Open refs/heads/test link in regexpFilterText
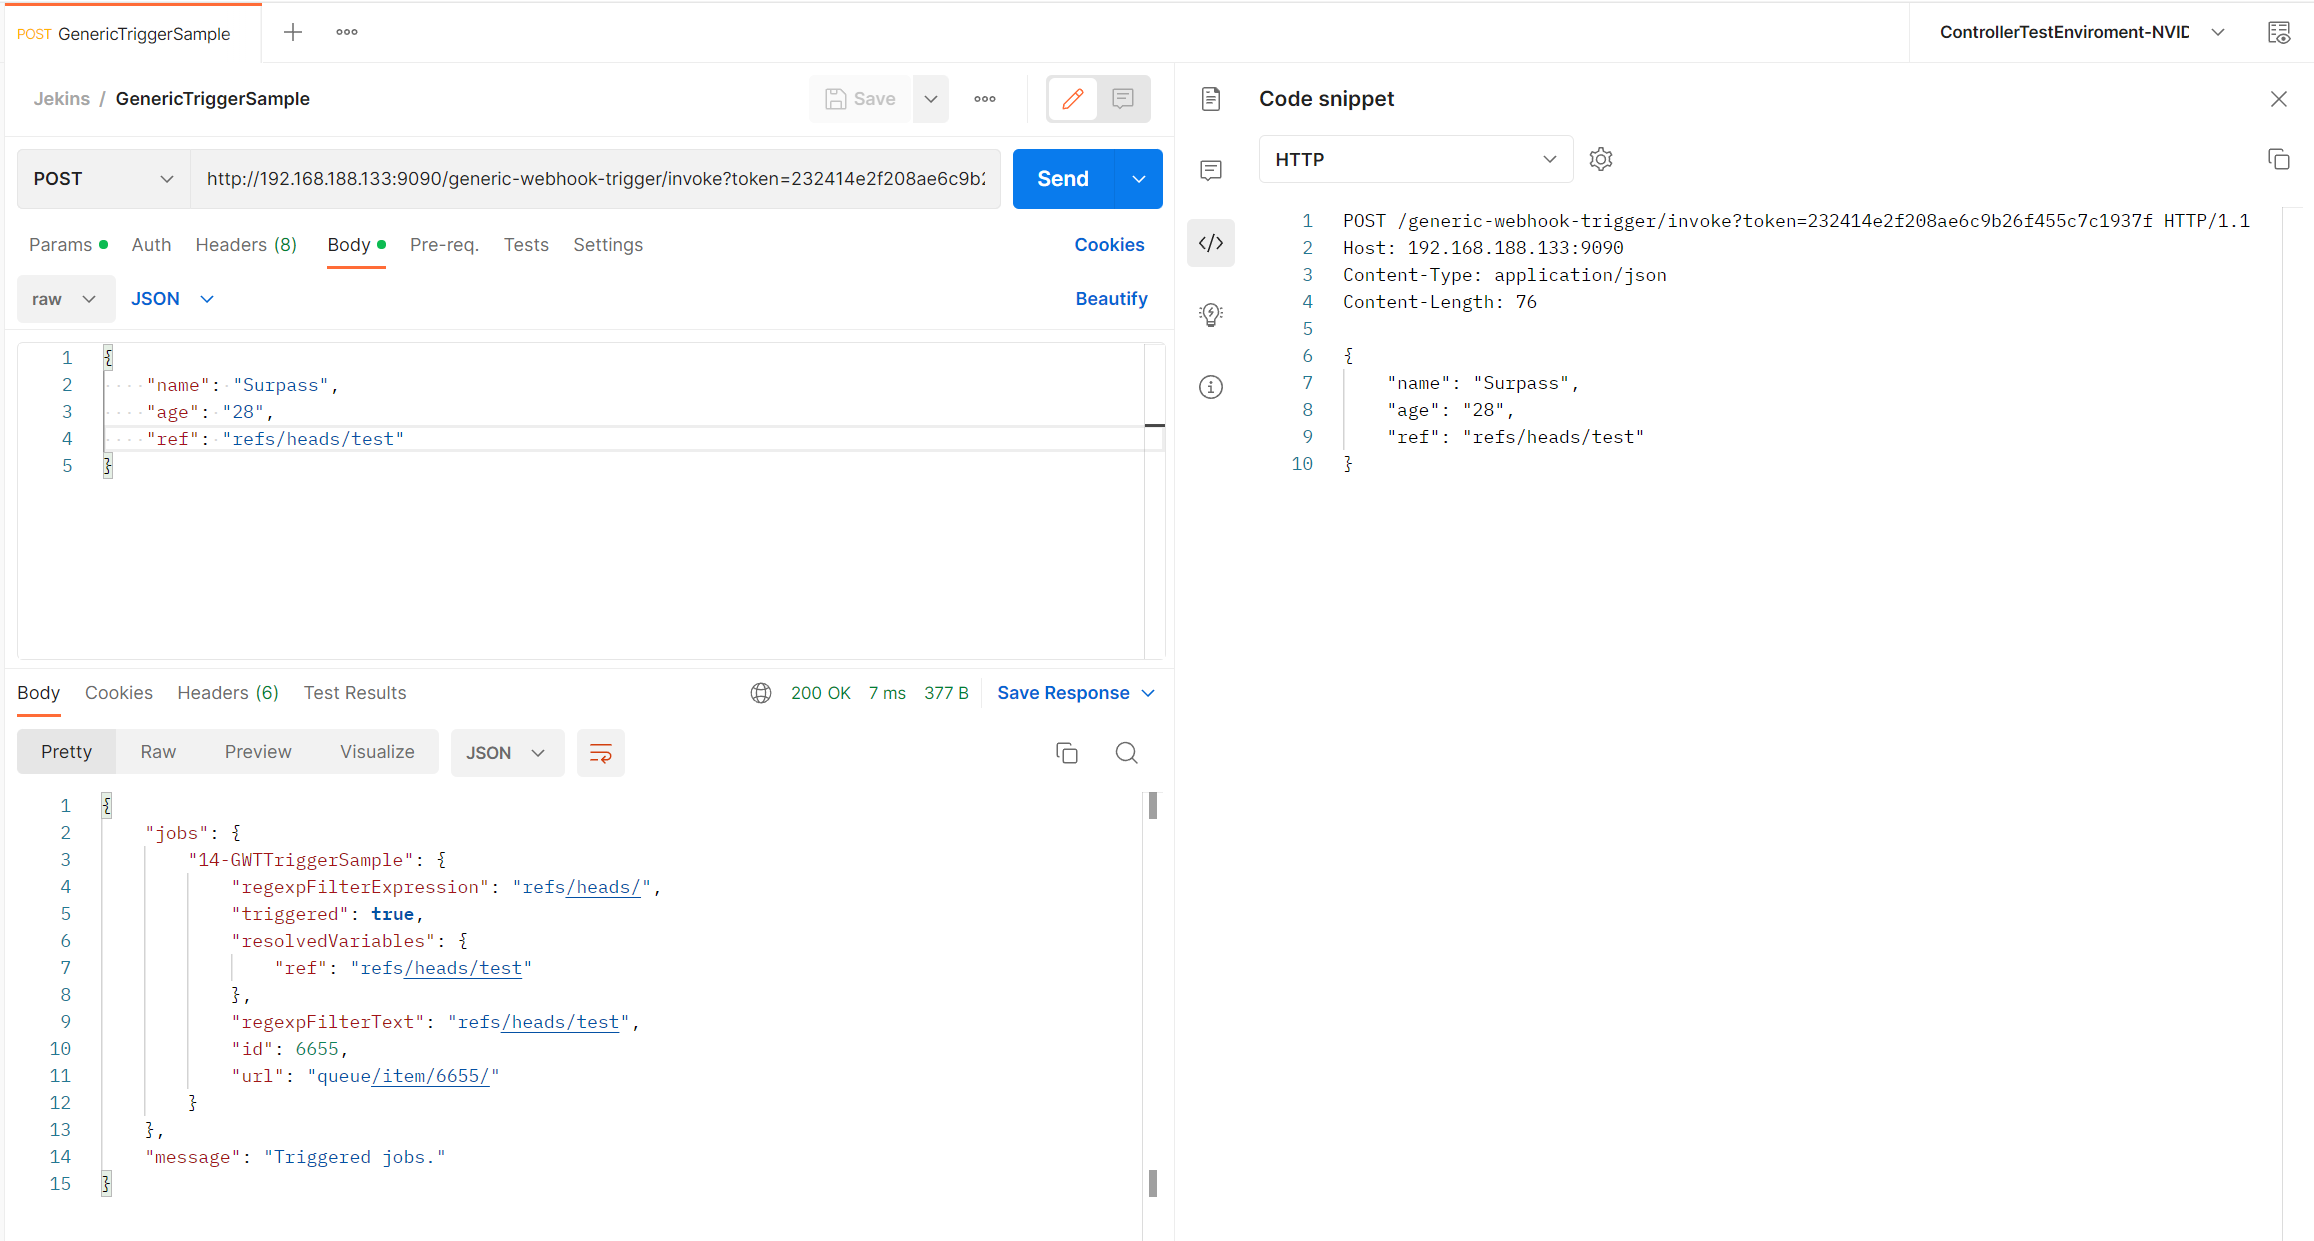Image resolution: width=2314 pixels, height=1241 pixels. click(x=560, y=1022)
